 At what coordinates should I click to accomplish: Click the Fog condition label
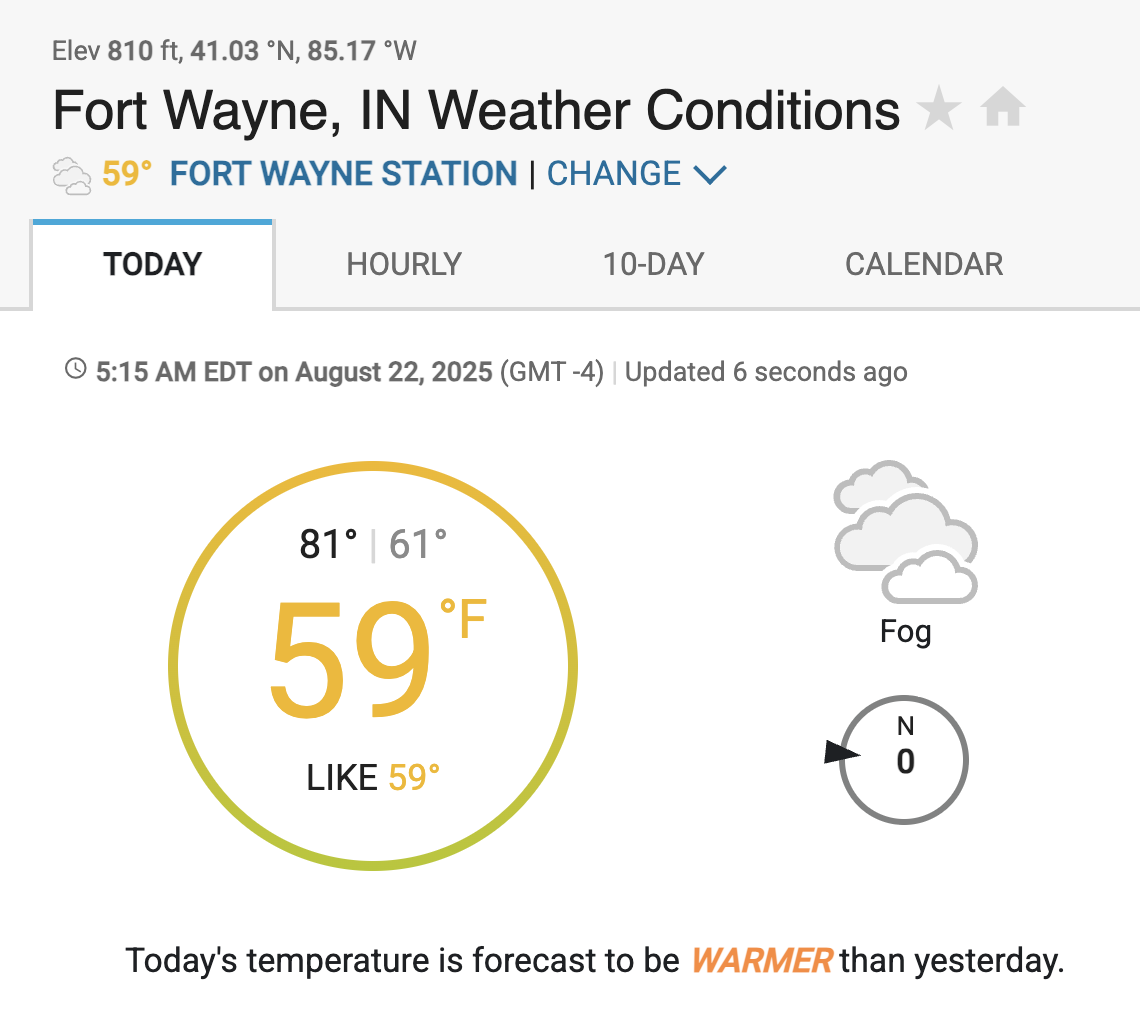(x=905, y=631)
